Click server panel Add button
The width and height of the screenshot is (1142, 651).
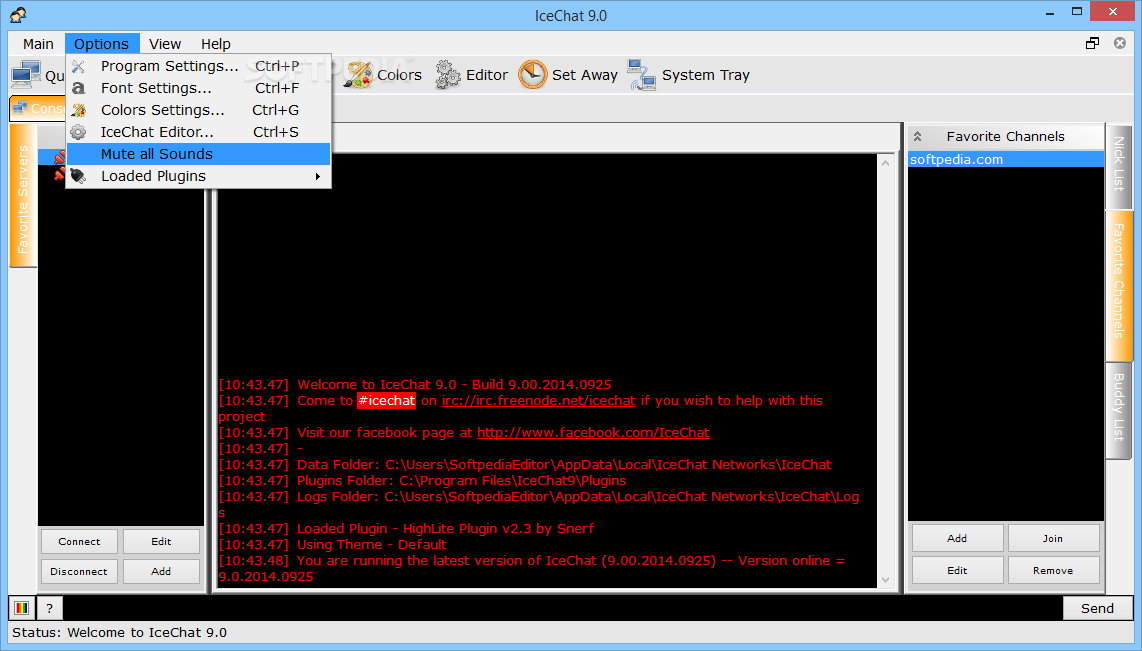coord(161,572)
